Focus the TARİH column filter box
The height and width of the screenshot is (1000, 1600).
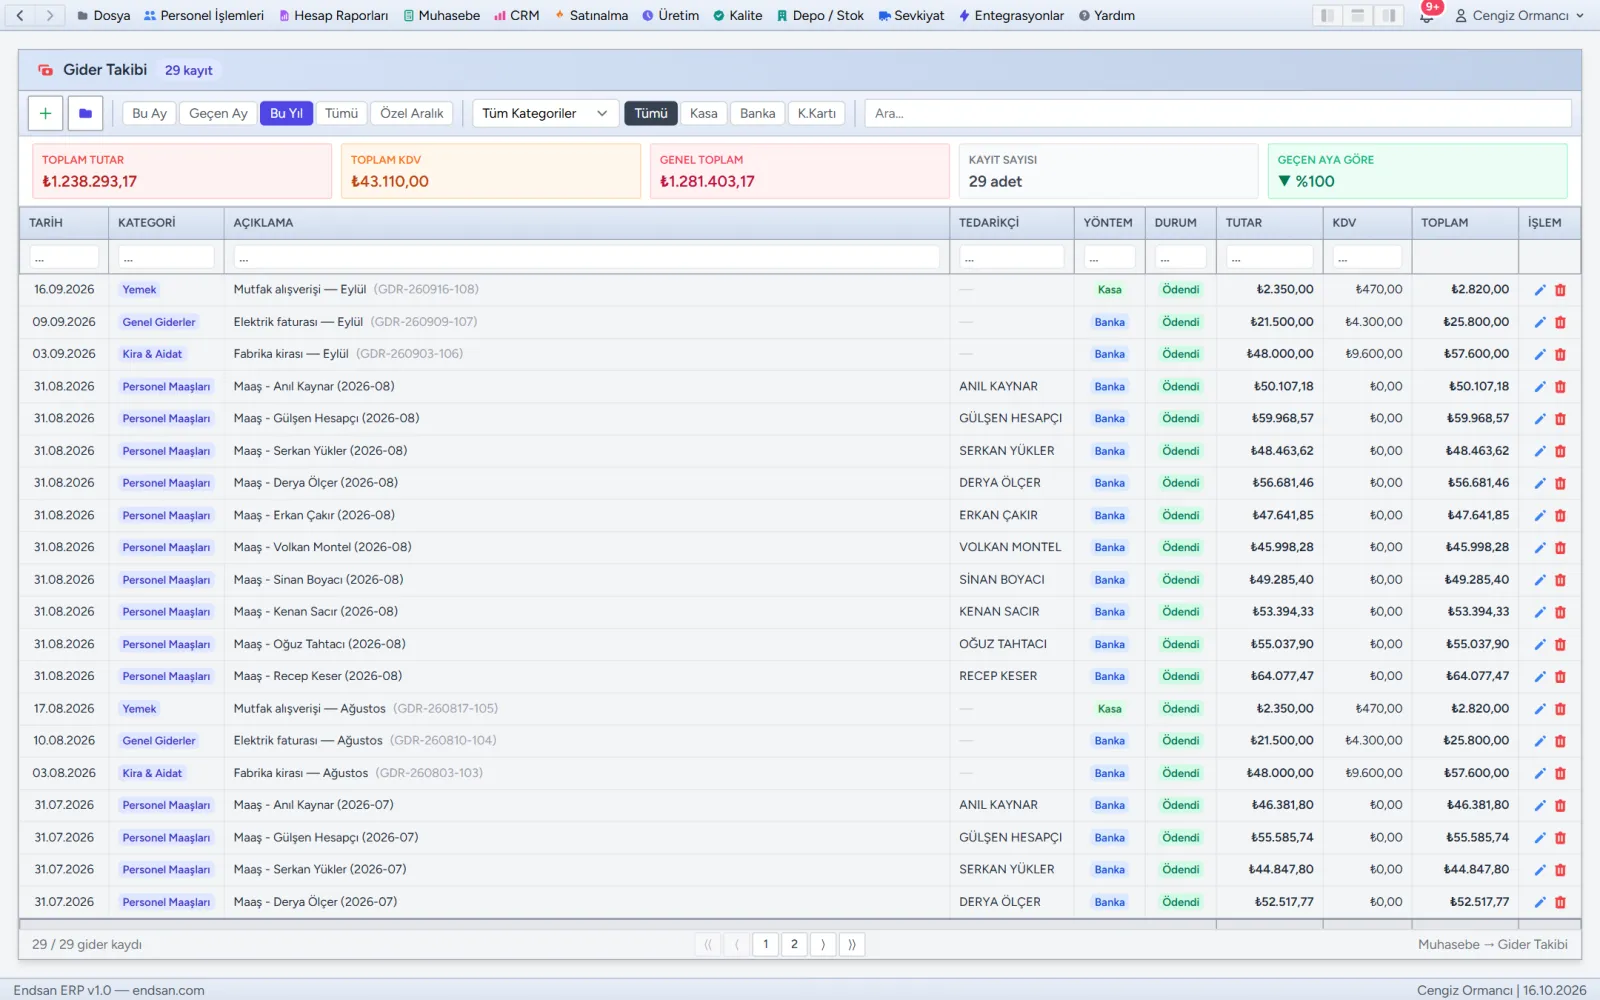point(64,258)
